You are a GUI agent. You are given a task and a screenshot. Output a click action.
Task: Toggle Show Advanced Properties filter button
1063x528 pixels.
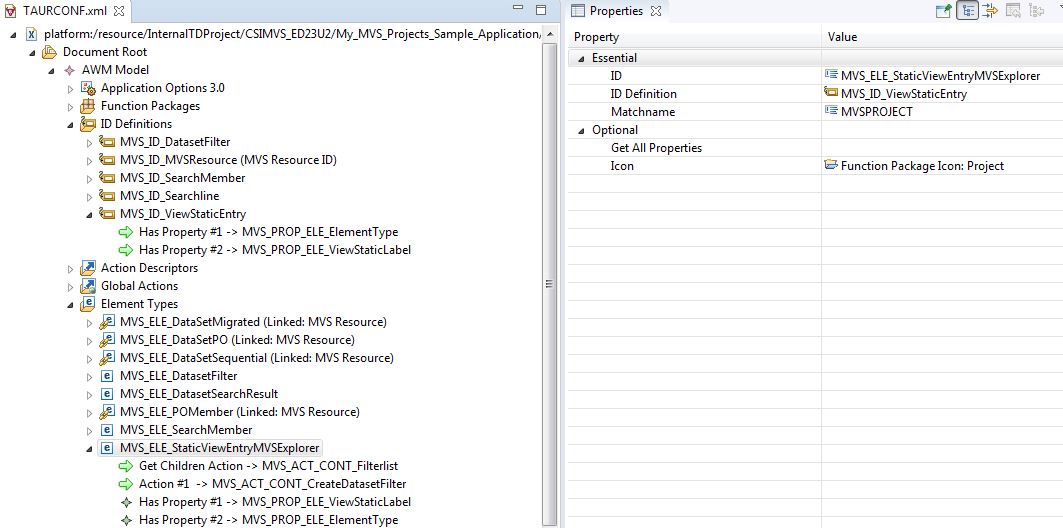(x=990, y=10)
